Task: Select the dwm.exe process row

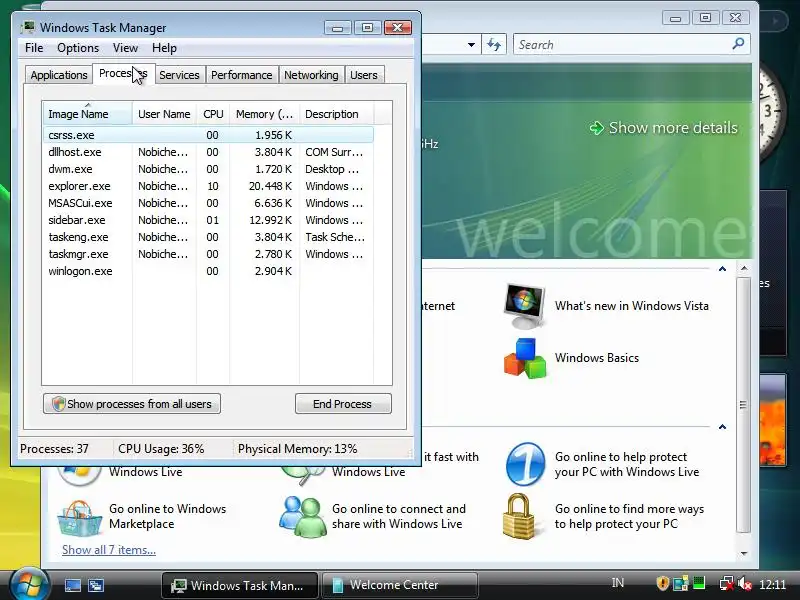Action: tap(208, 169)
